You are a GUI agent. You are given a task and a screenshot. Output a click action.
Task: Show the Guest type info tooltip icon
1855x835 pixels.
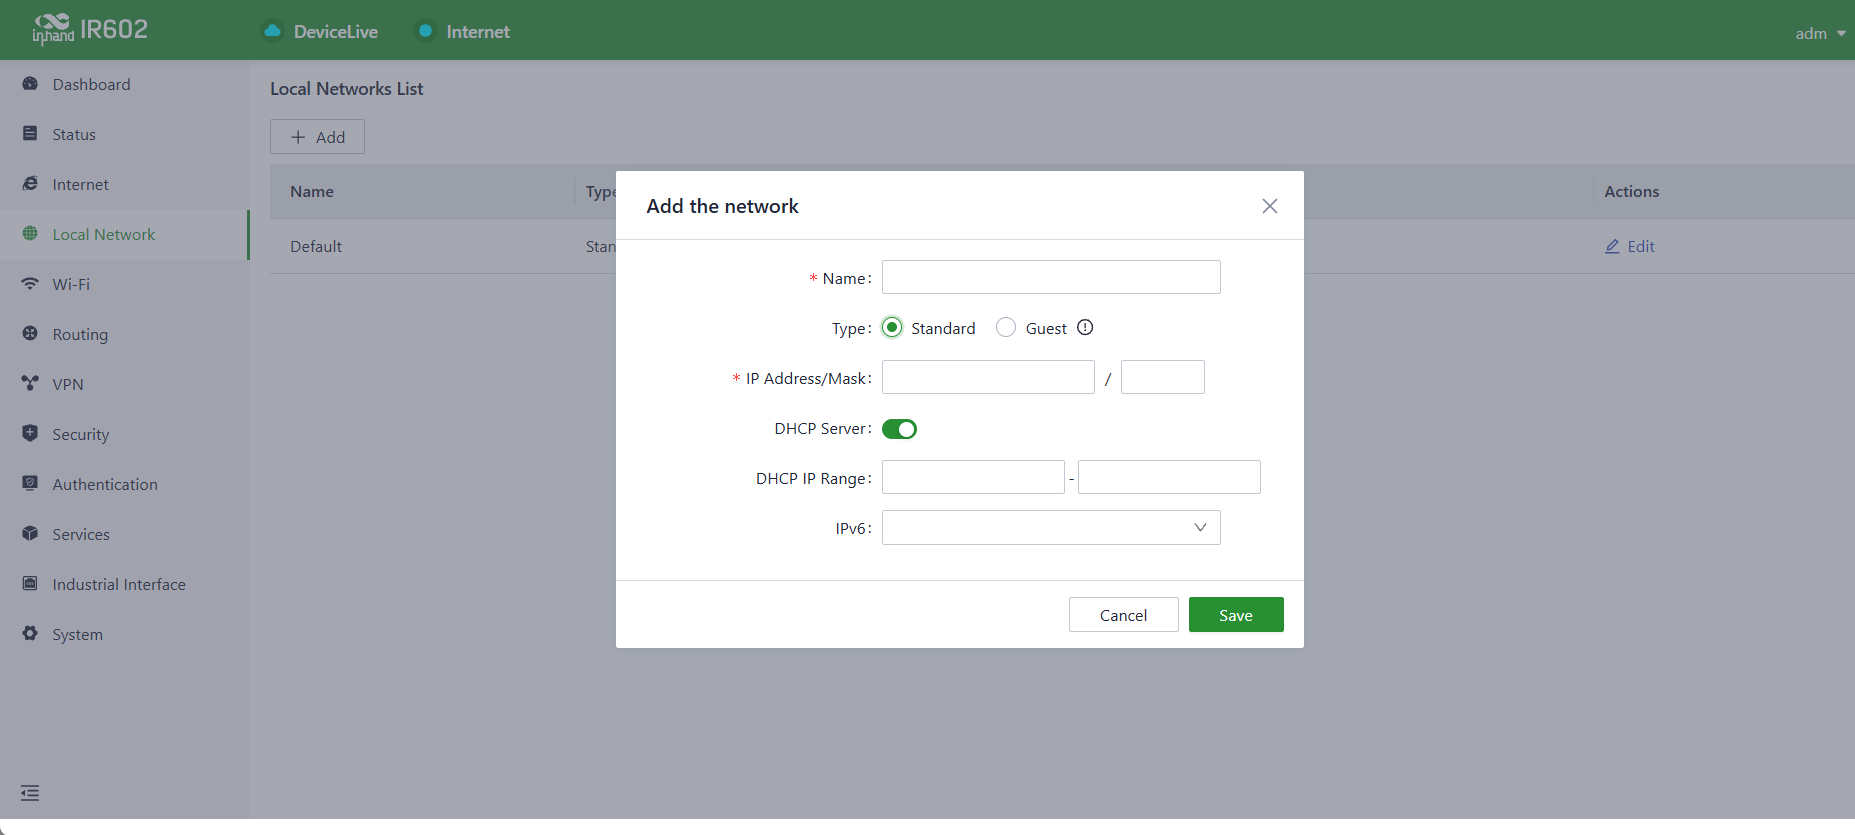[1085, 328]
